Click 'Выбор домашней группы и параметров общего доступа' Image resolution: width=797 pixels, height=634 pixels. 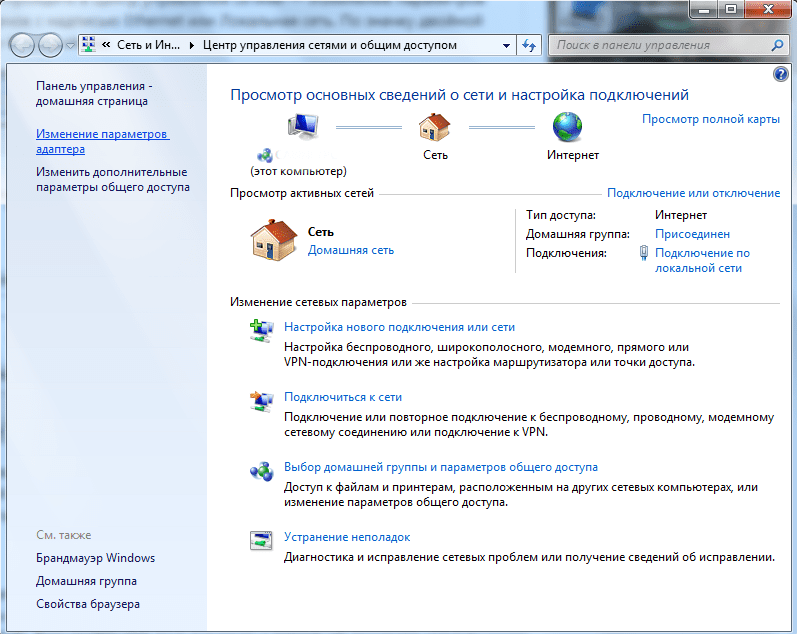pyautogui.click(x=441, y=467)
